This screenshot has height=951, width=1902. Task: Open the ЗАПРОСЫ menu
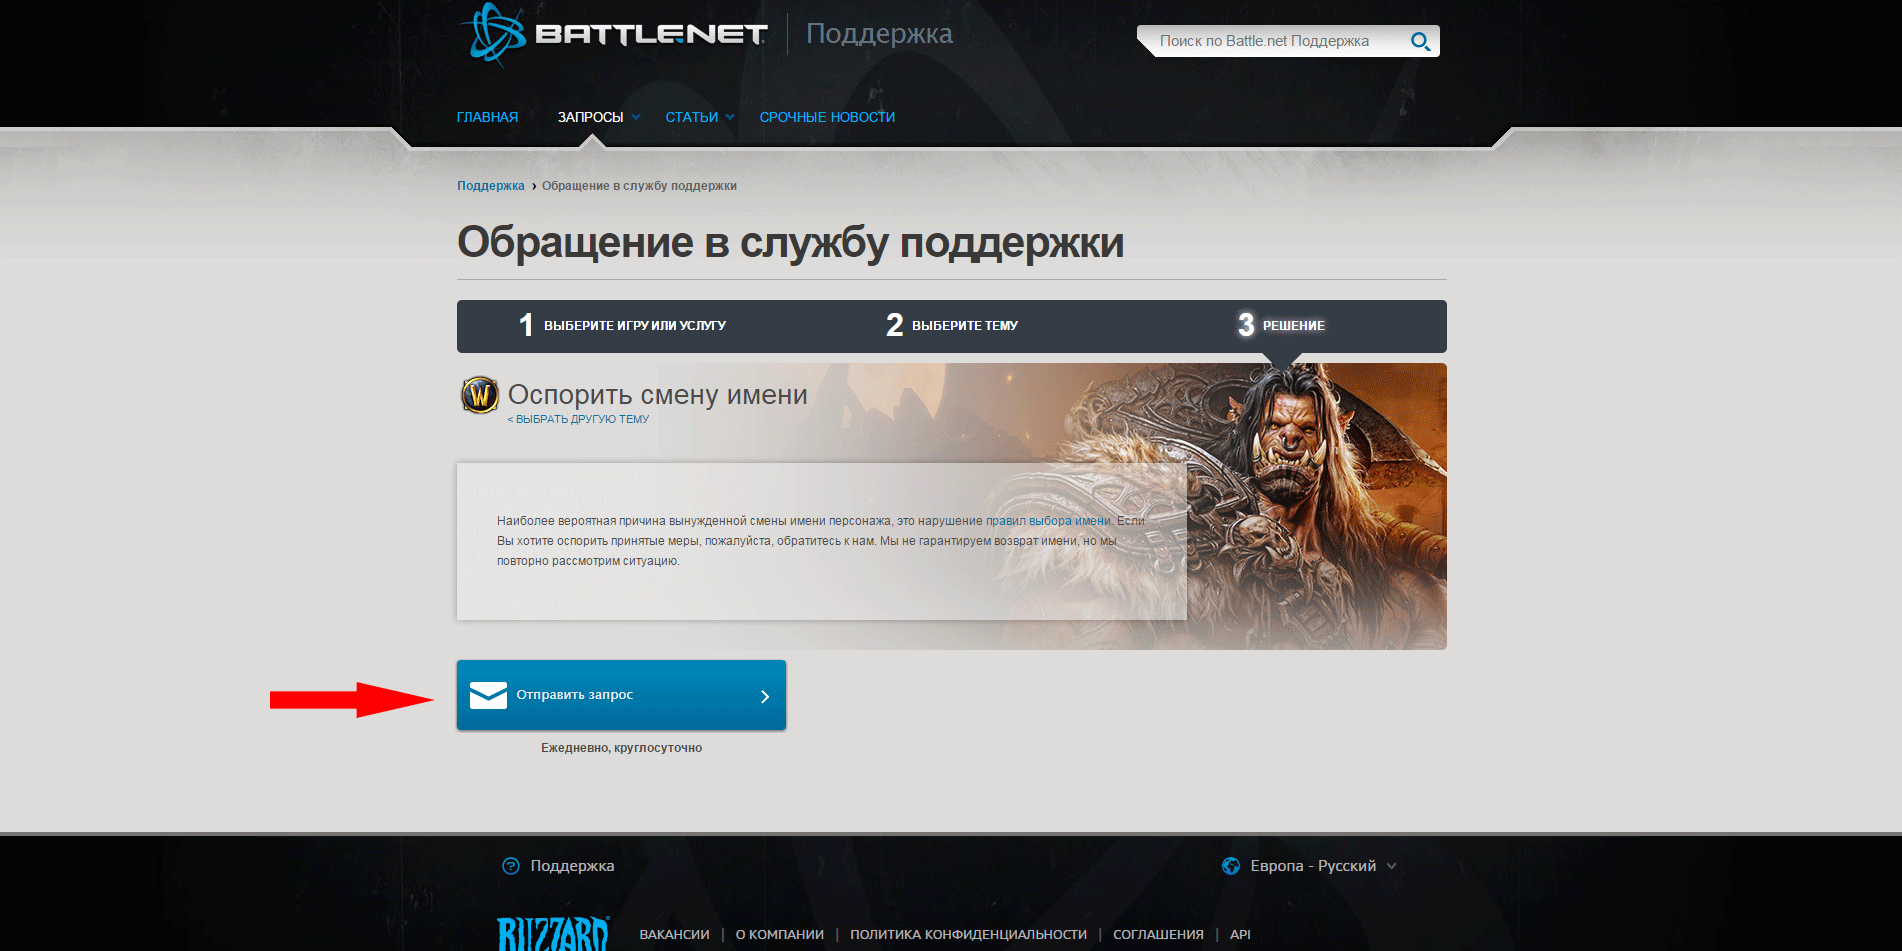[x=590, y=117]
